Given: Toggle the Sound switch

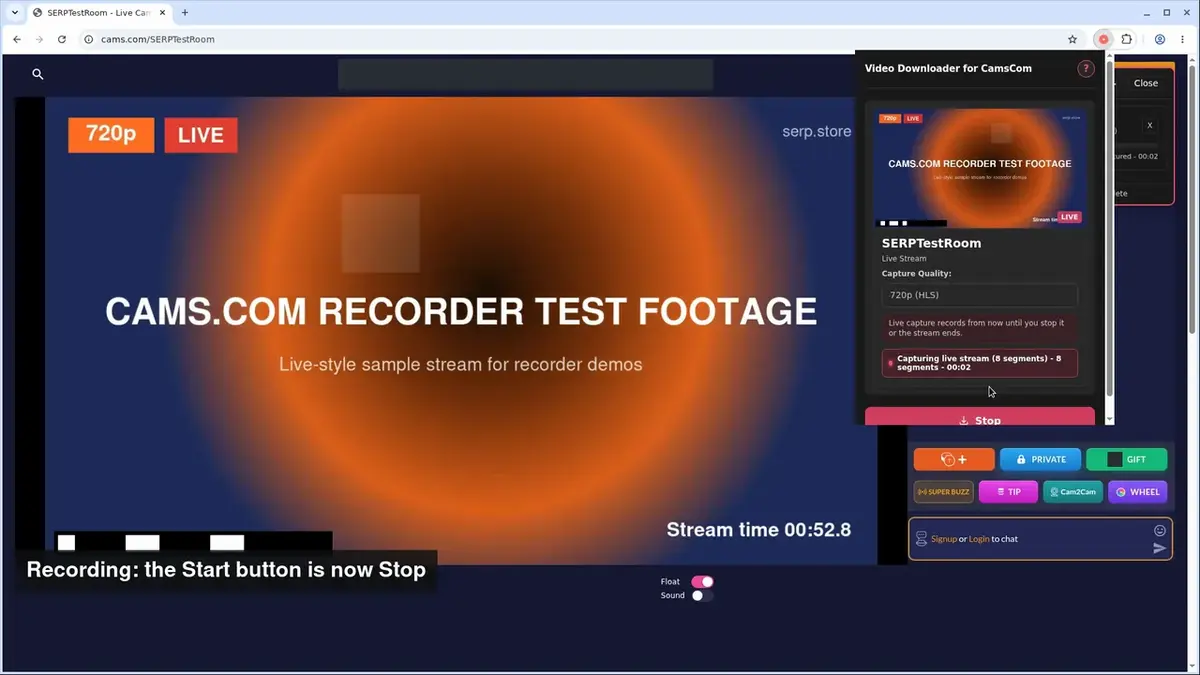Looking at the screenshot, I should pyautogui.click(x=702, y=595).
